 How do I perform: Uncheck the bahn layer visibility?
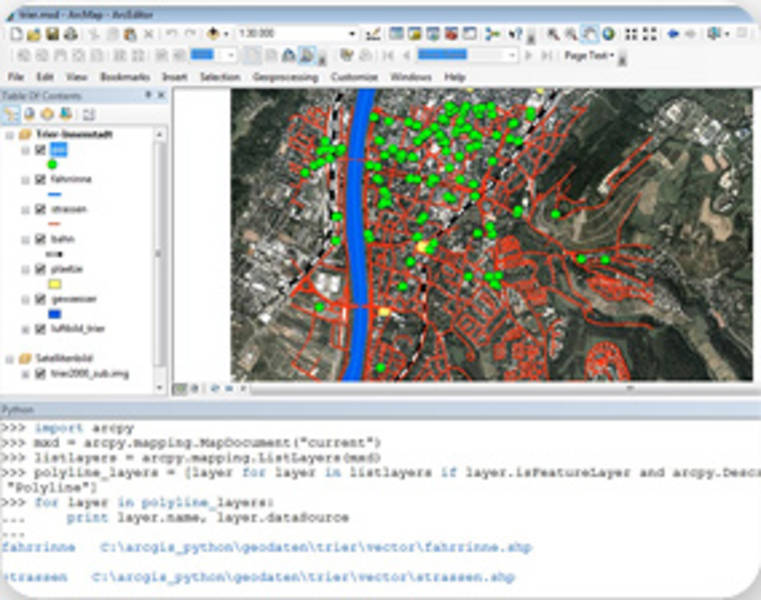40,239
